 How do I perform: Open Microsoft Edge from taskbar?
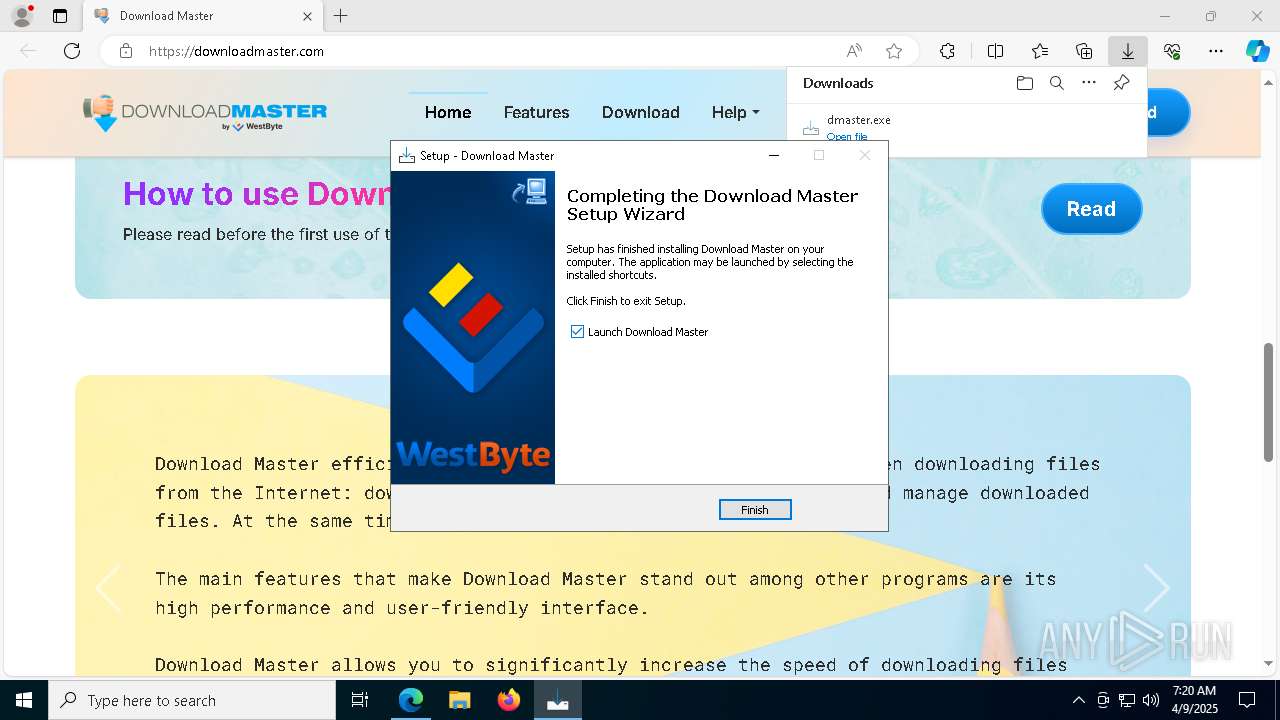tap(411, 700)
